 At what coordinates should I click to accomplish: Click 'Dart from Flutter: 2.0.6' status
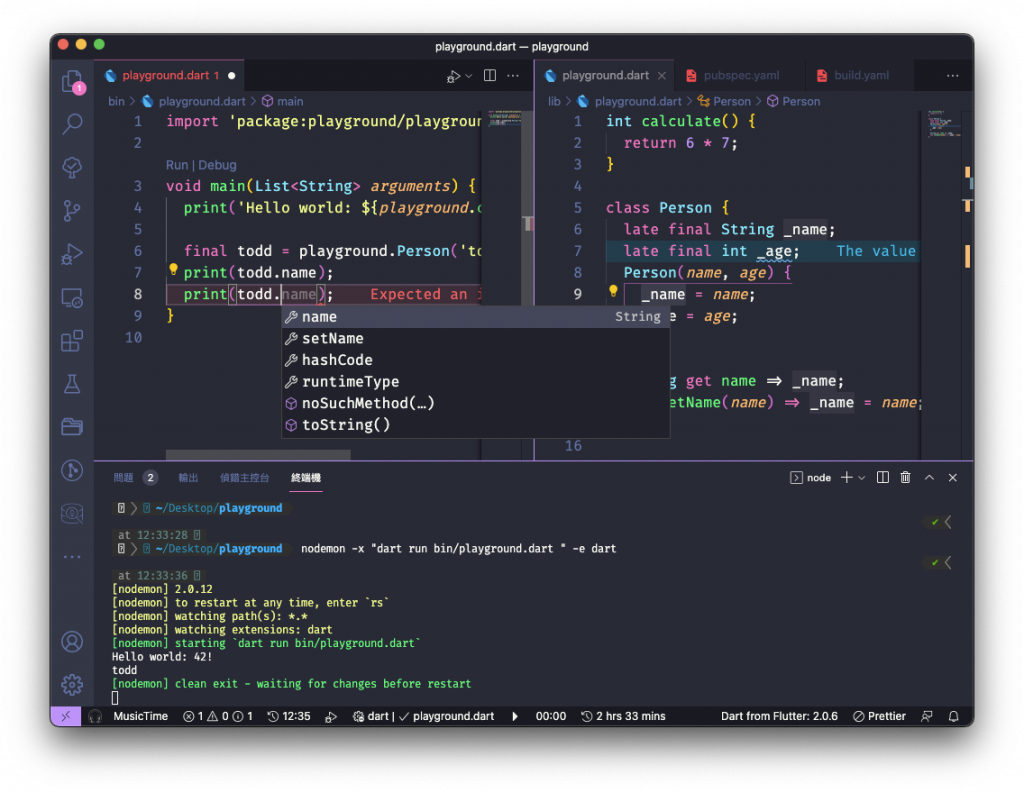coord(779,717)
